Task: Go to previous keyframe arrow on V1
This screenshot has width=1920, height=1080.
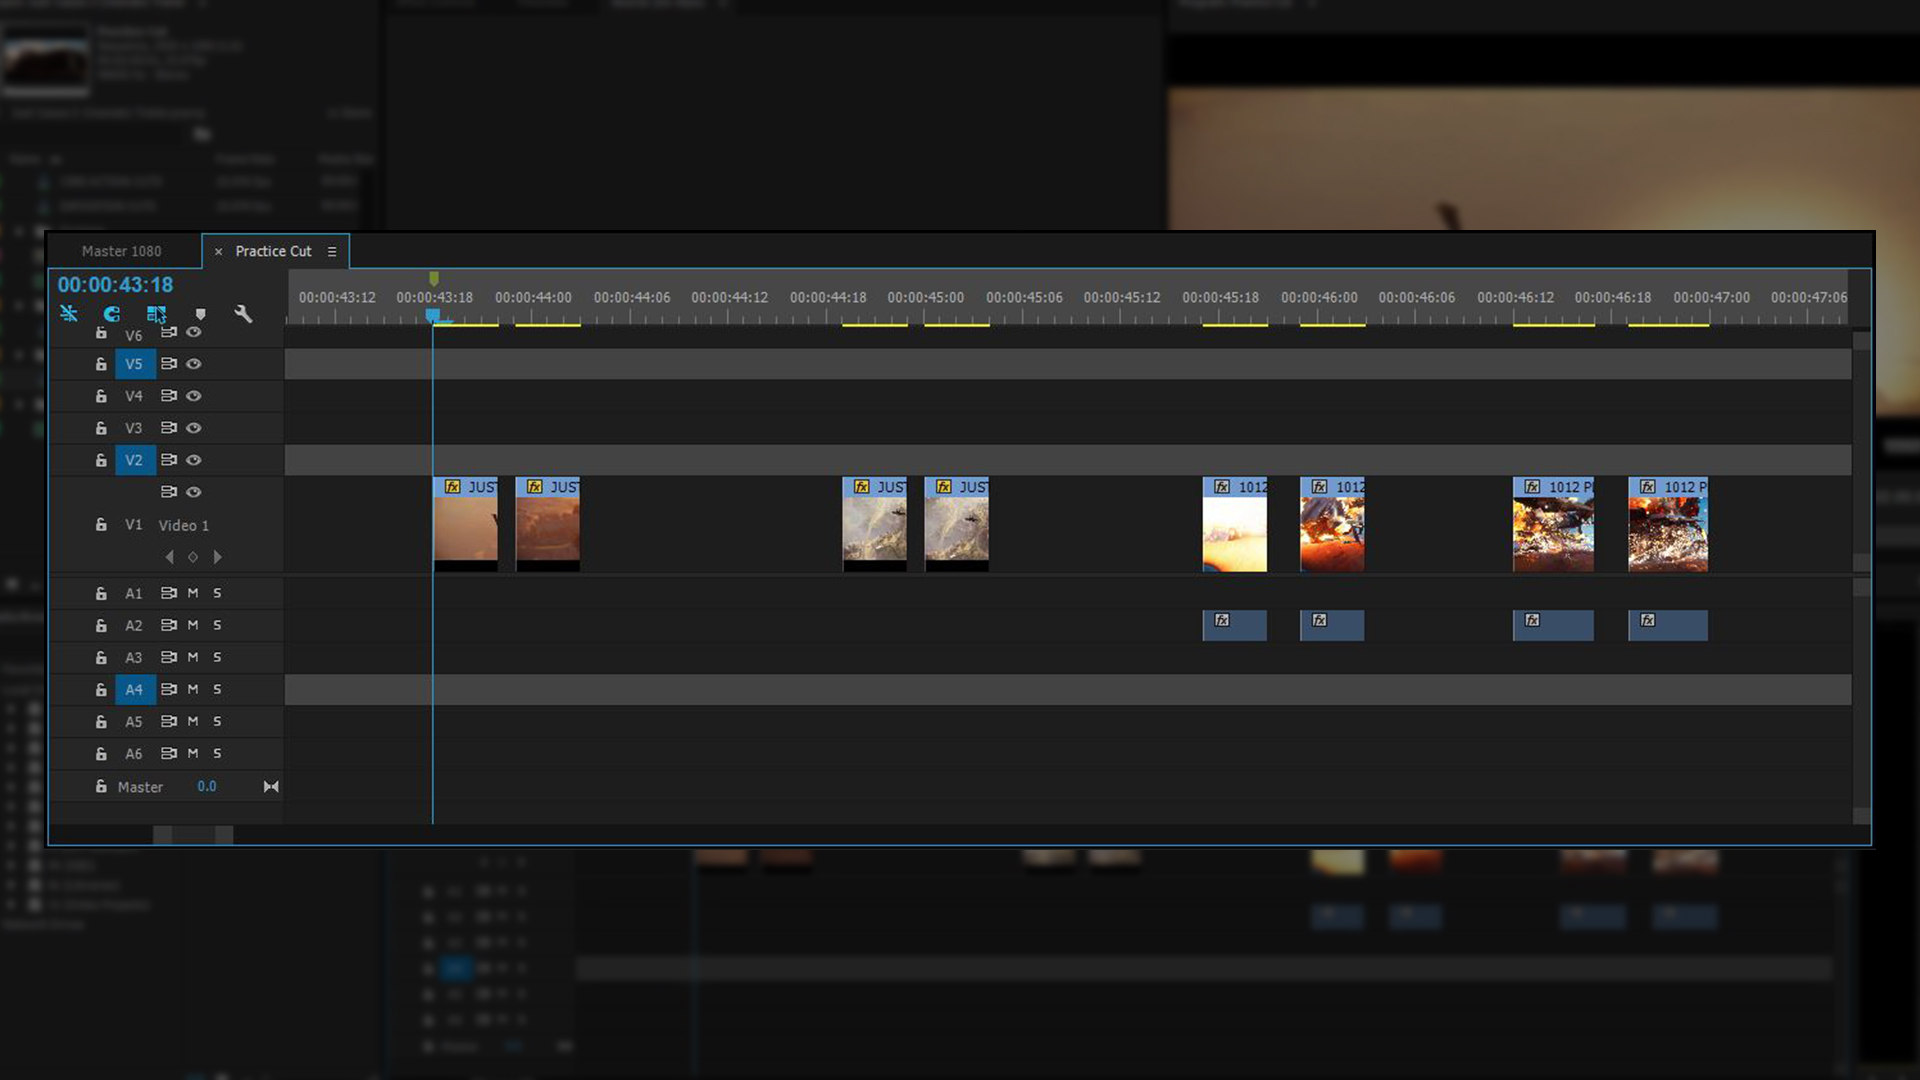Action: [x=169, y=557]
